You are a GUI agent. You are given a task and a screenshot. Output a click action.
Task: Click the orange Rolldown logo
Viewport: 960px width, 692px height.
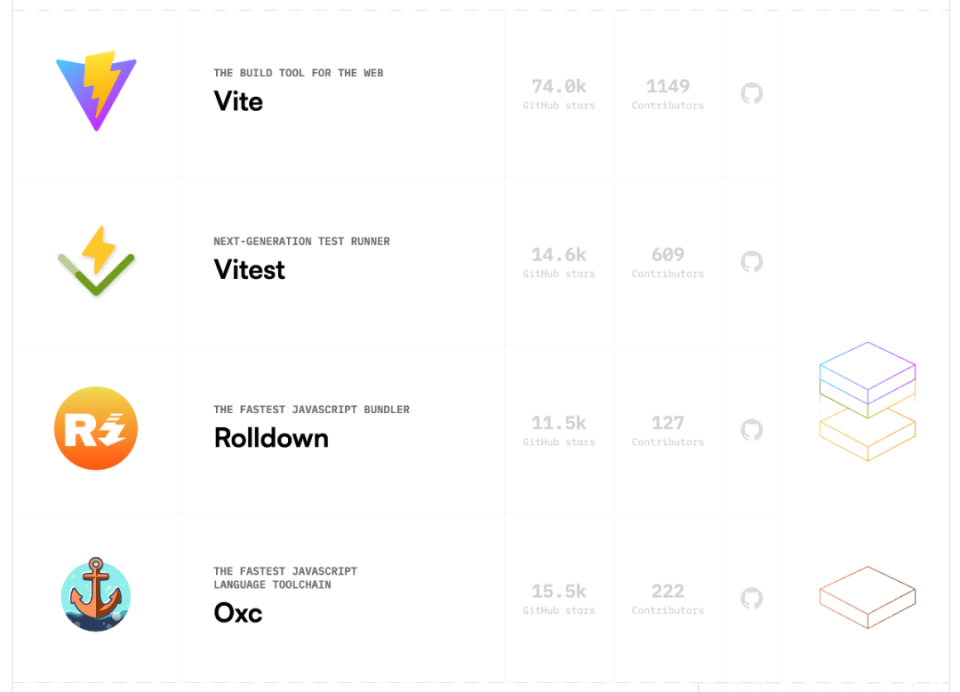pos(96,429)
